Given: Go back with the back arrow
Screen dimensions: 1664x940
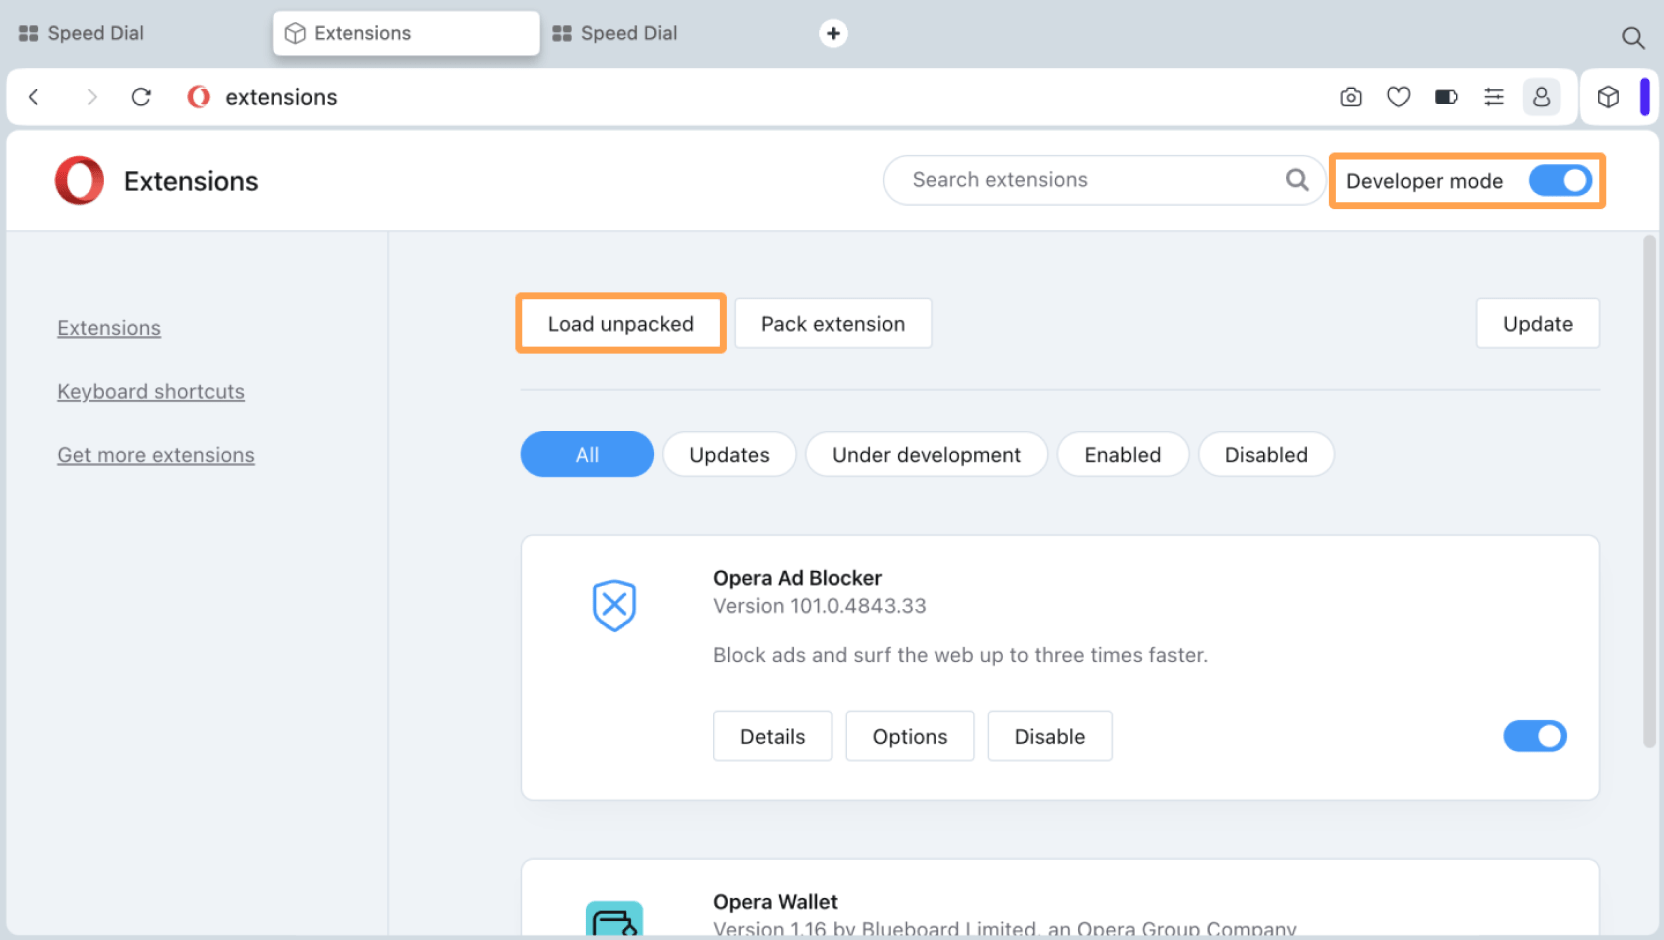Looking at the screenshot, I should (x=34, y=97).
